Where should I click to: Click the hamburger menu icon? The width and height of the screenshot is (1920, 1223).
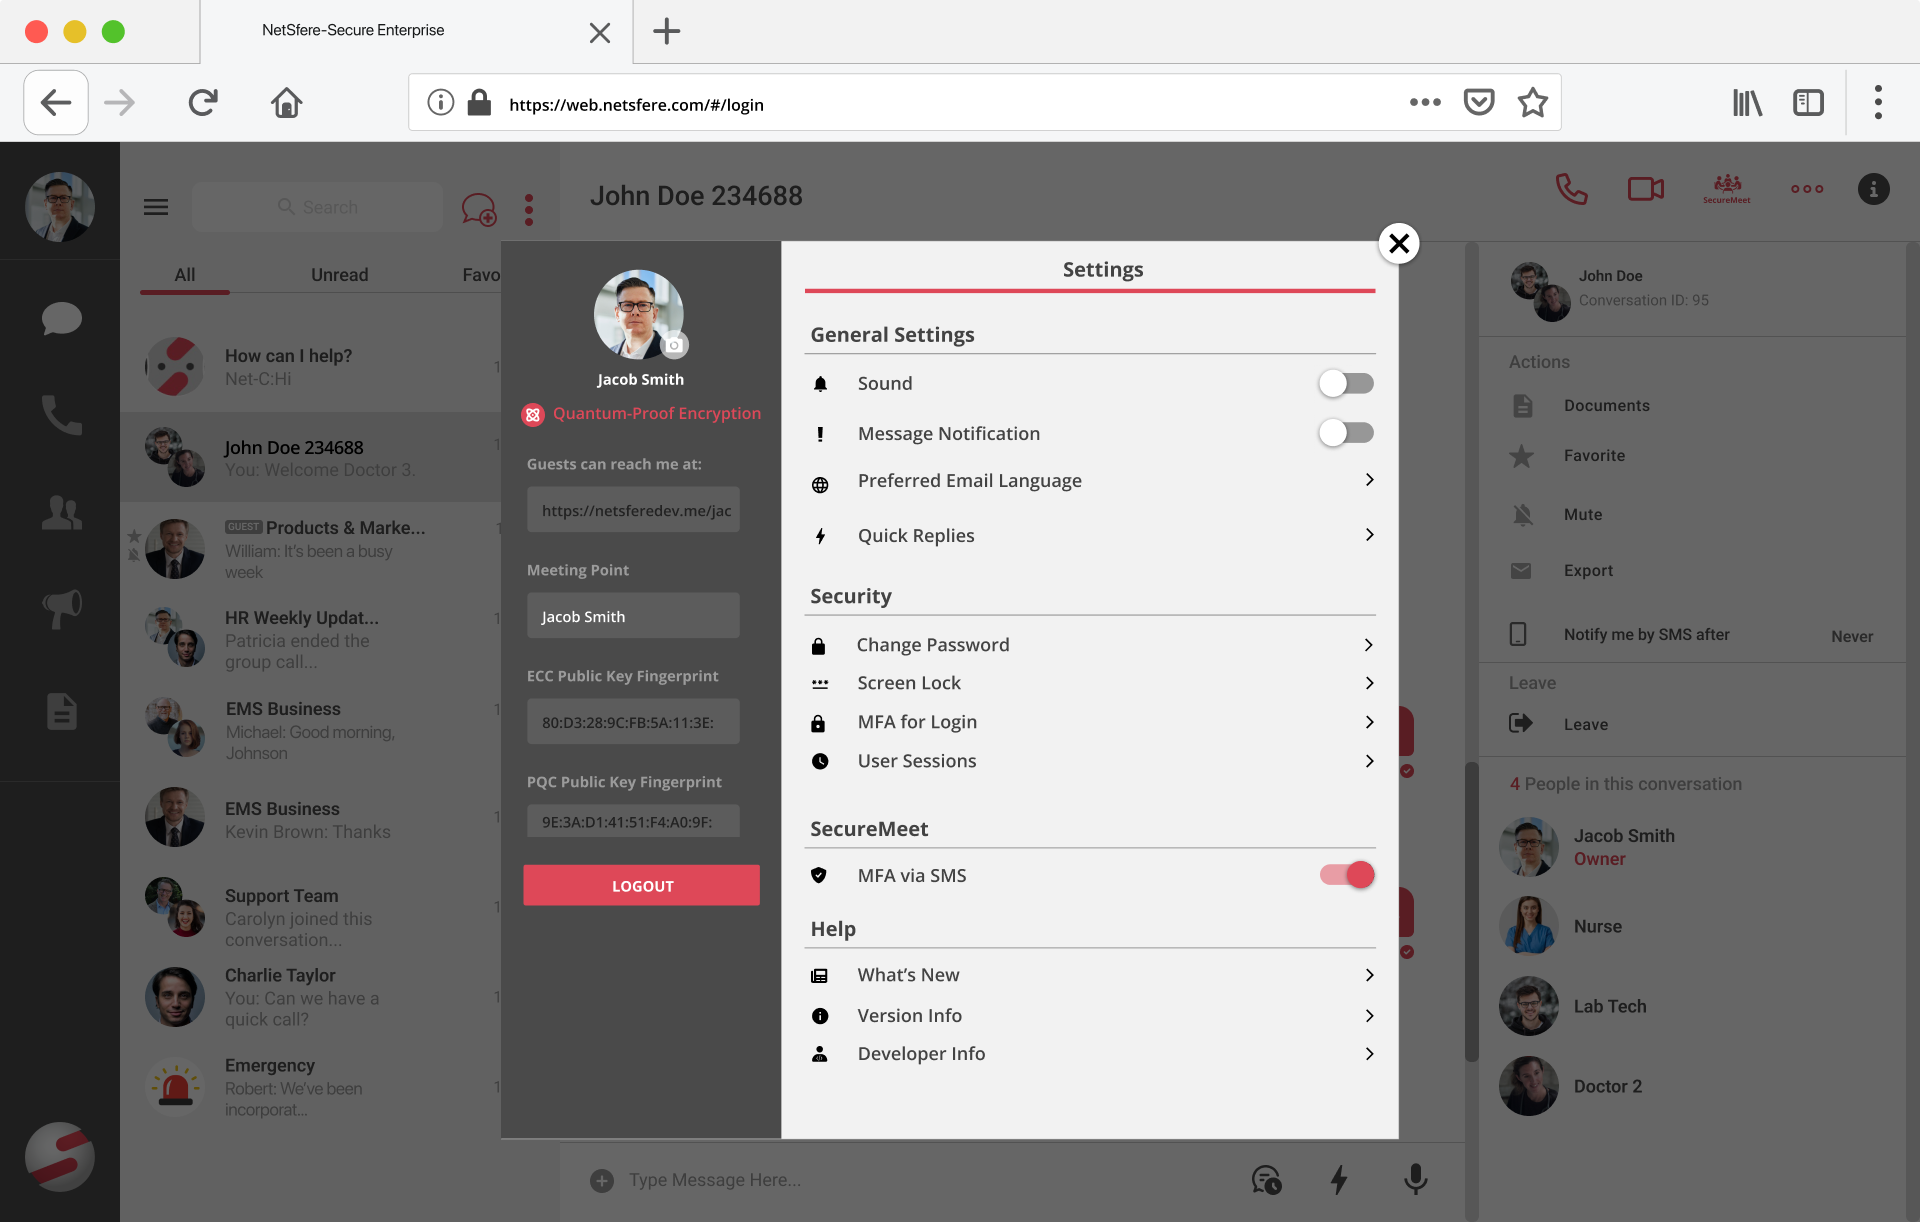[x=156, y=207]
